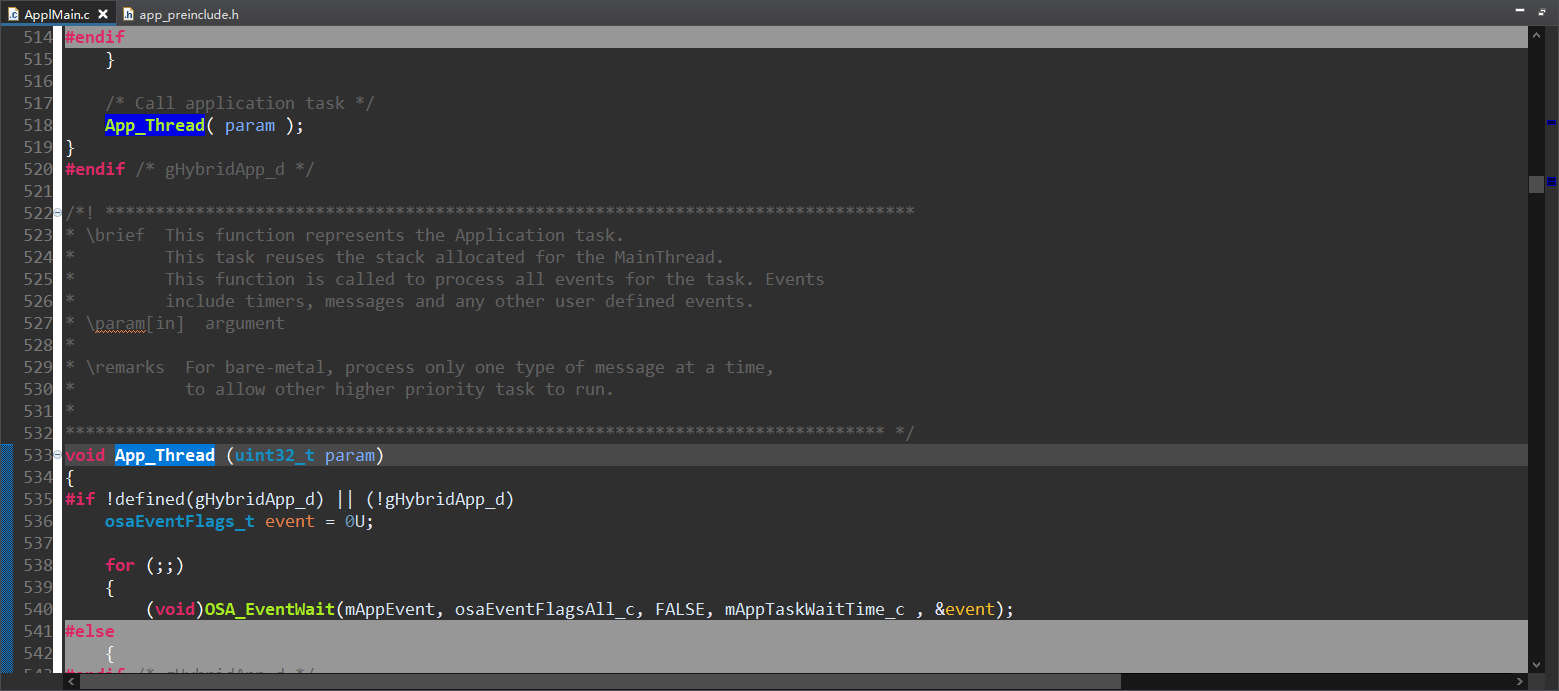This screenshot has height=691, width=1559.
Task: Click the mAppTaskWaitTime_c argument
Action: click(x=815, y=609)
